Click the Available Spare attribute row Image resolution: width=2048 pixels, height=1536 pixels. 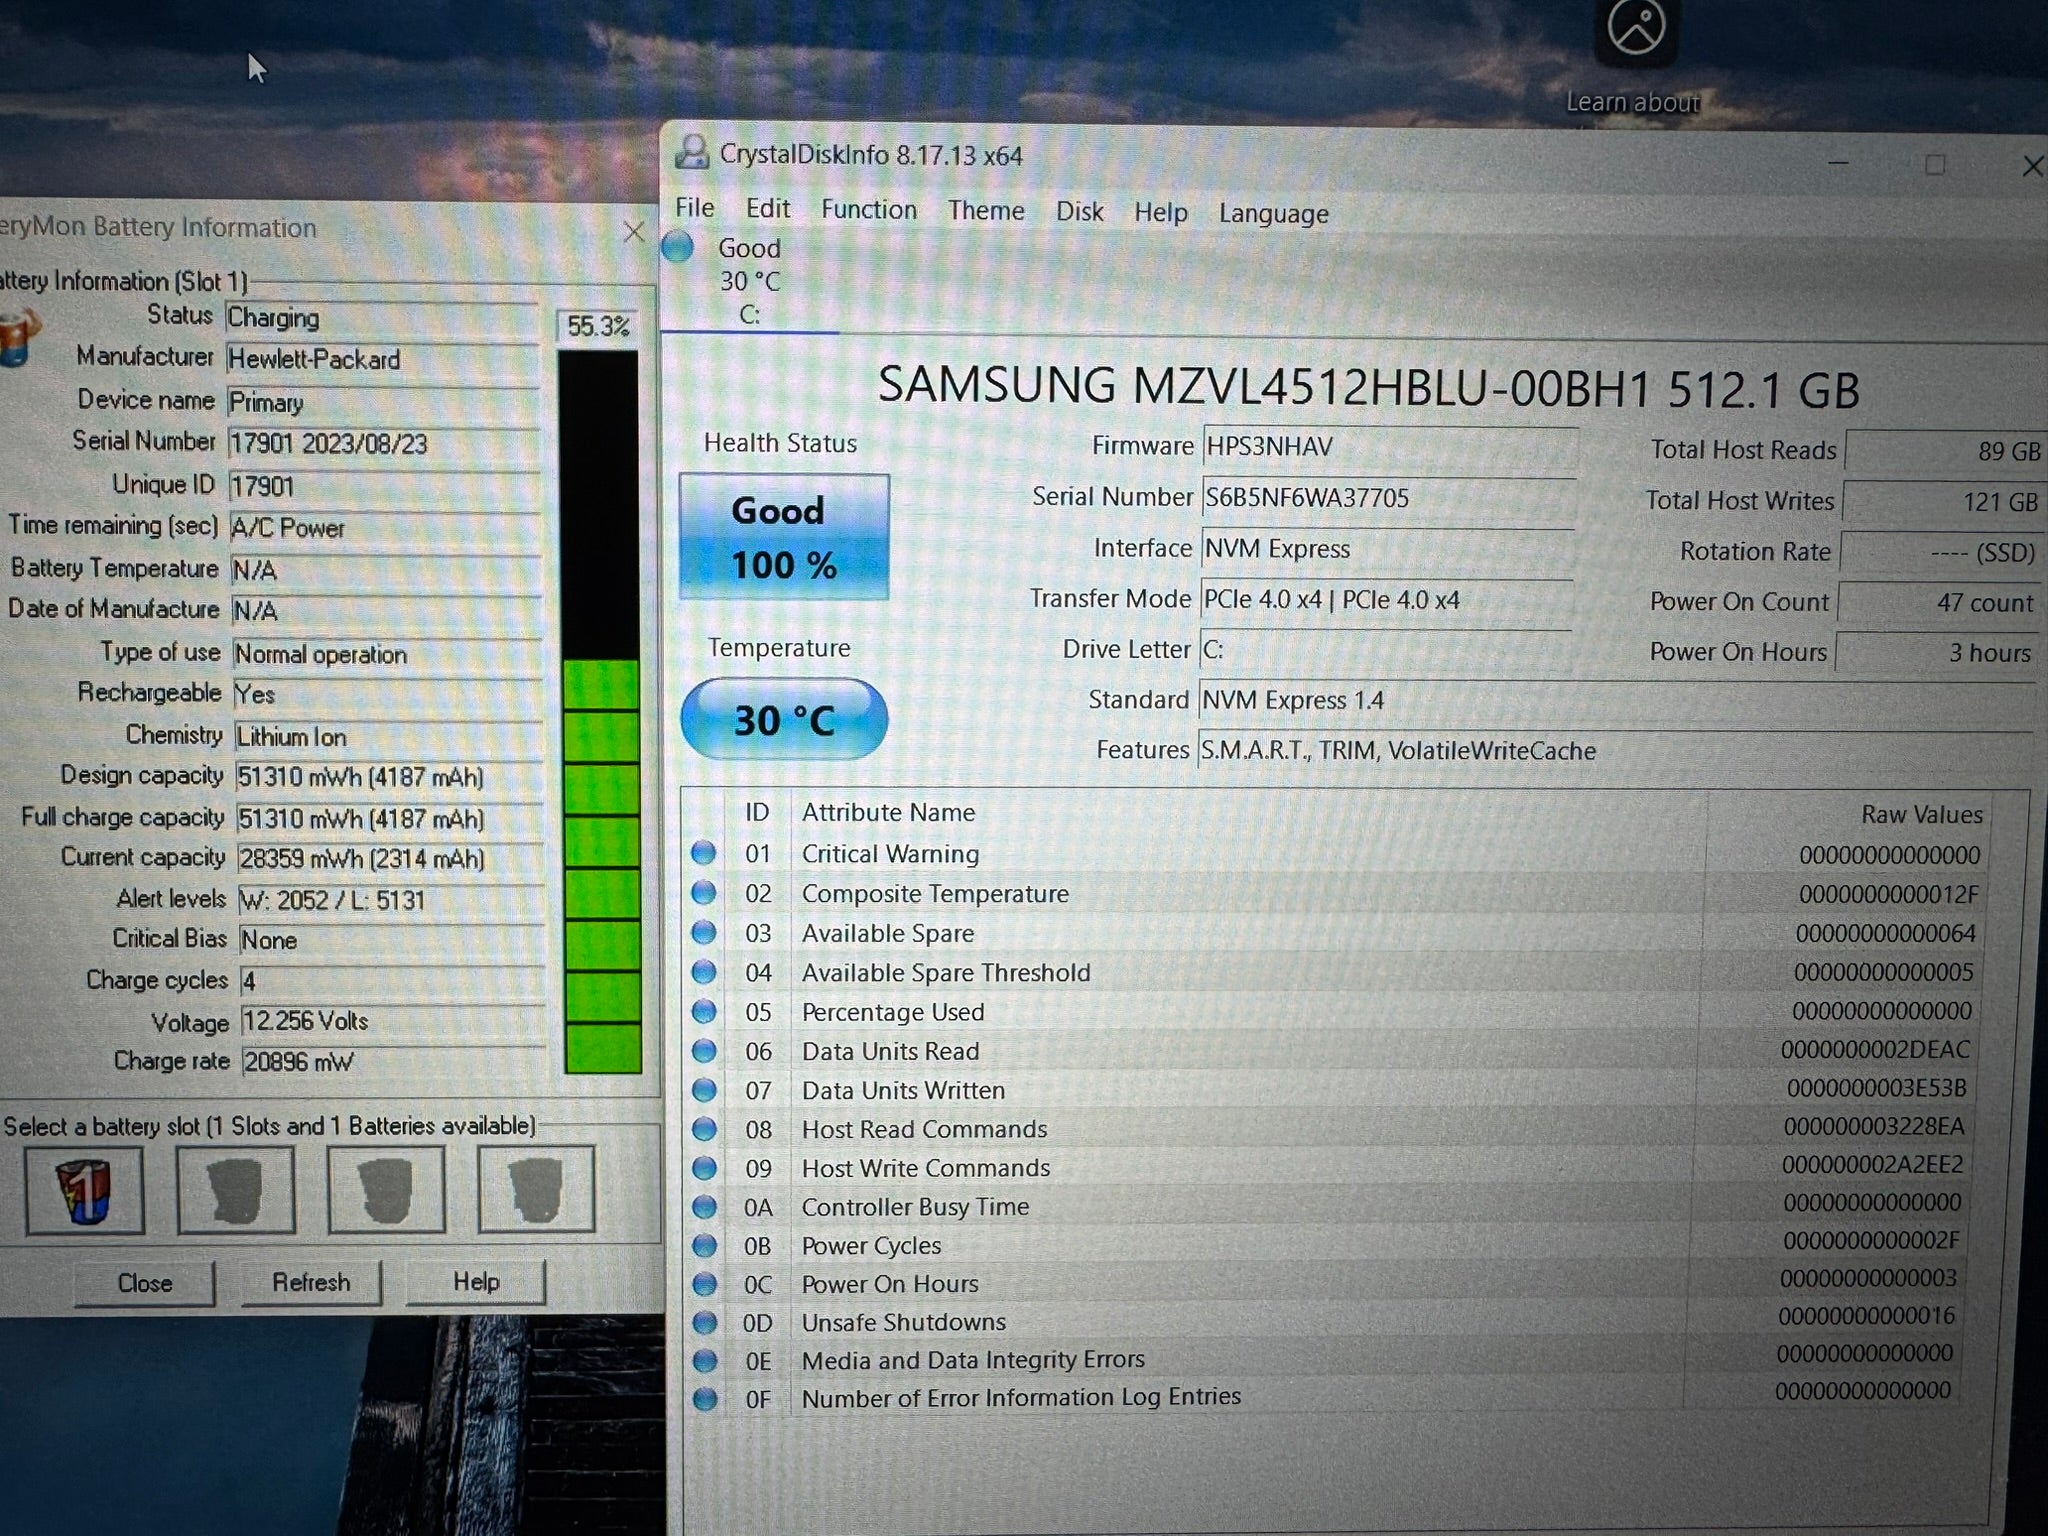[x=1336, y=933]
